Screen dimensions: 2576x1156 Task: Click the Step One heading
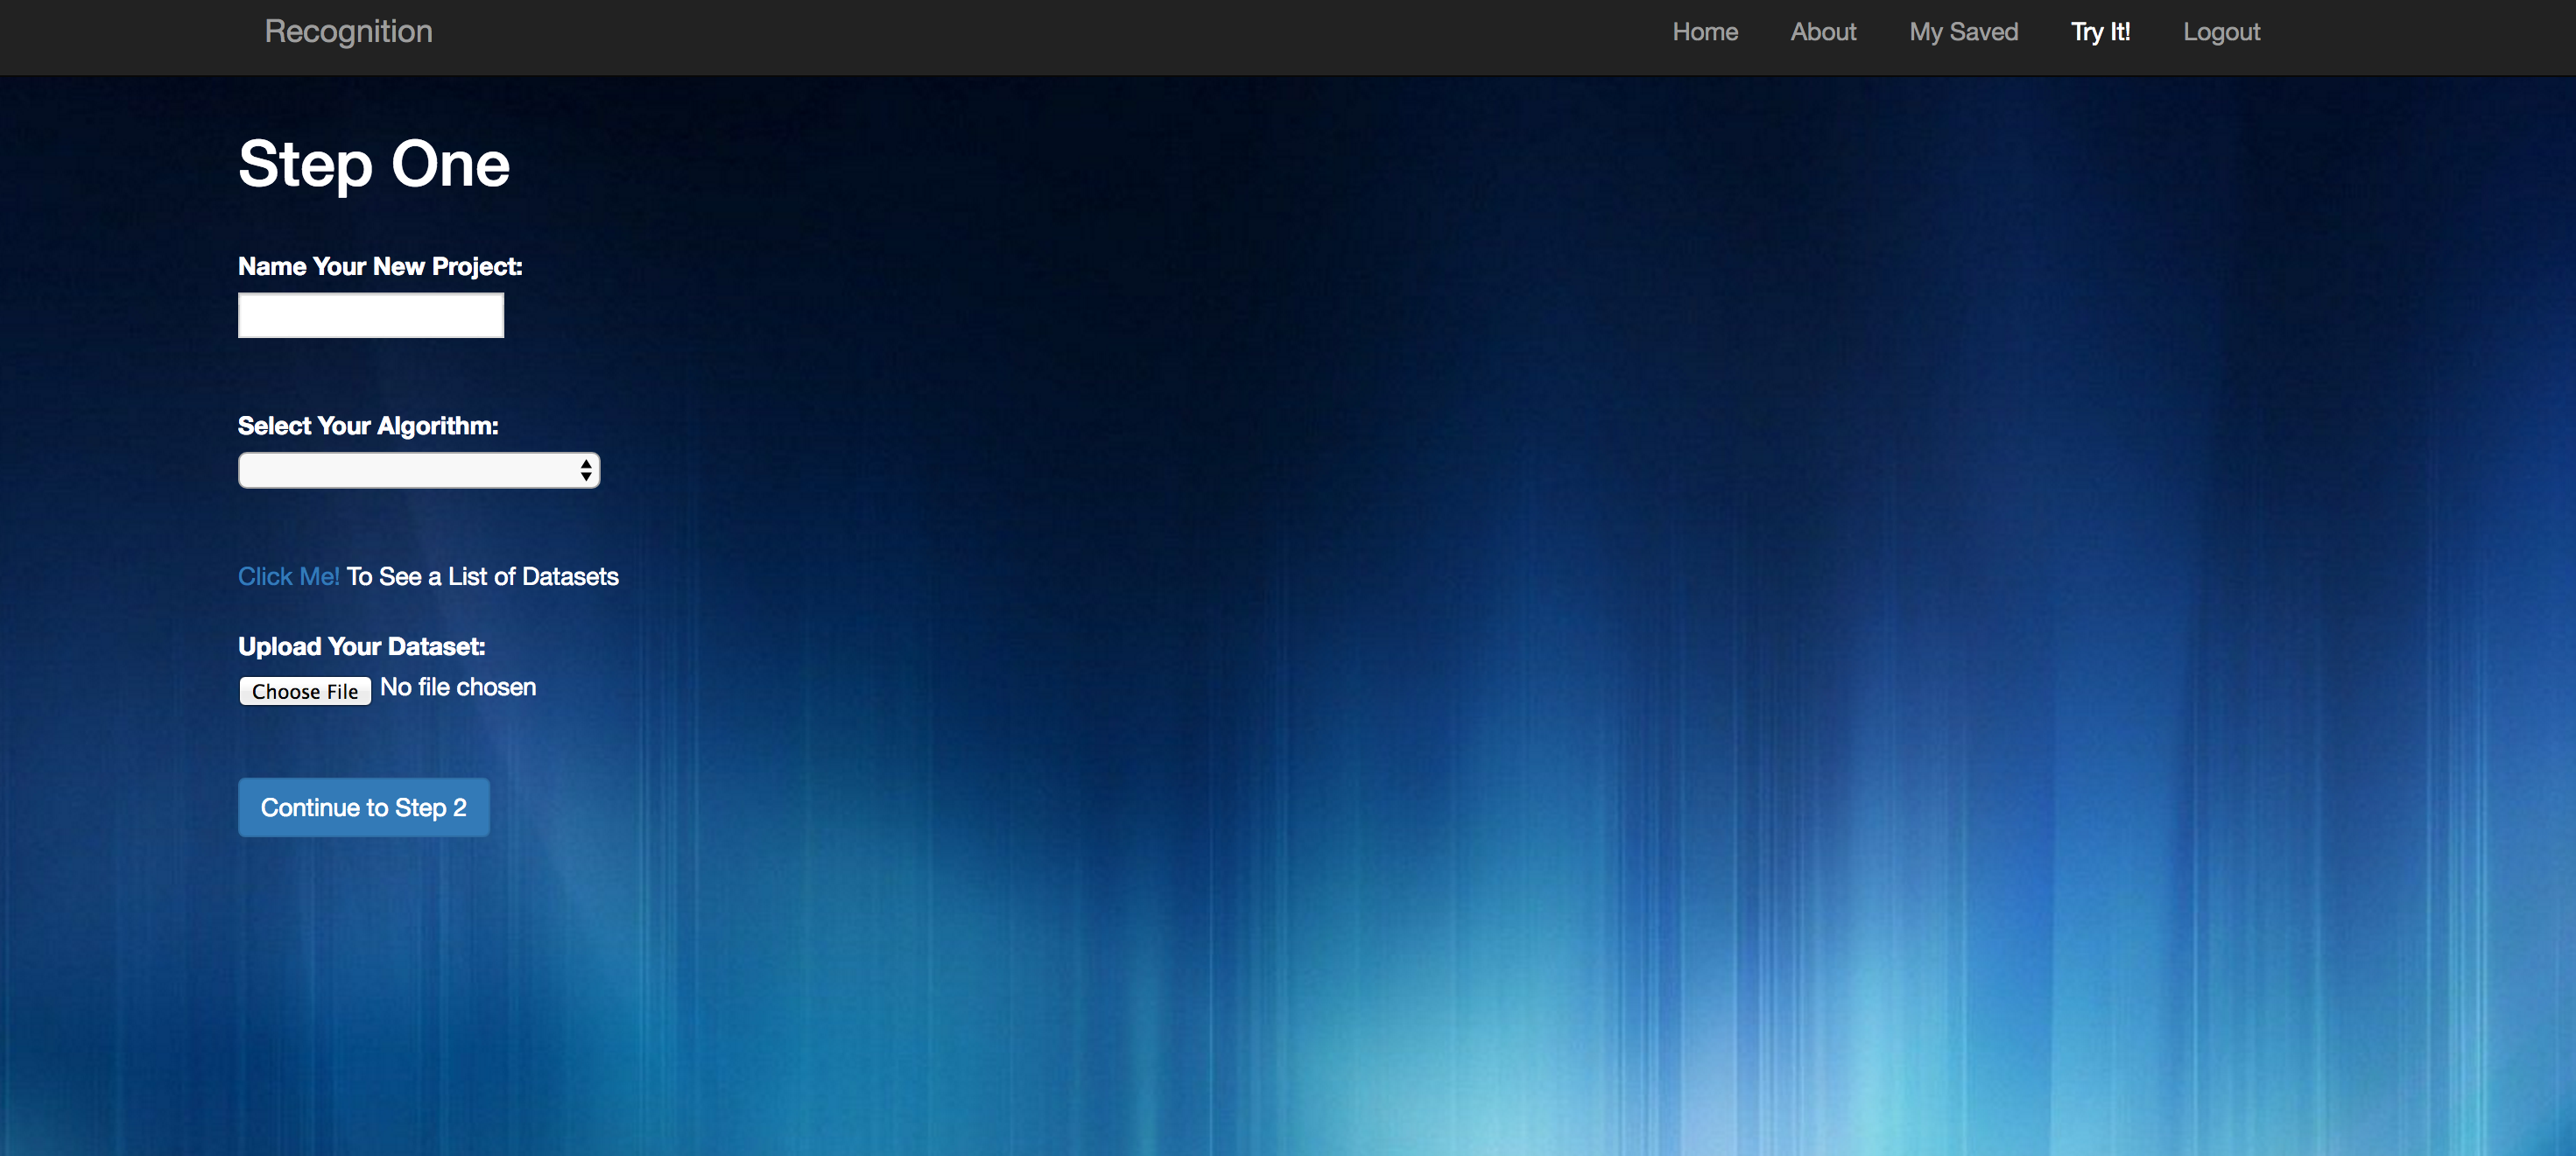pos(373,163)
